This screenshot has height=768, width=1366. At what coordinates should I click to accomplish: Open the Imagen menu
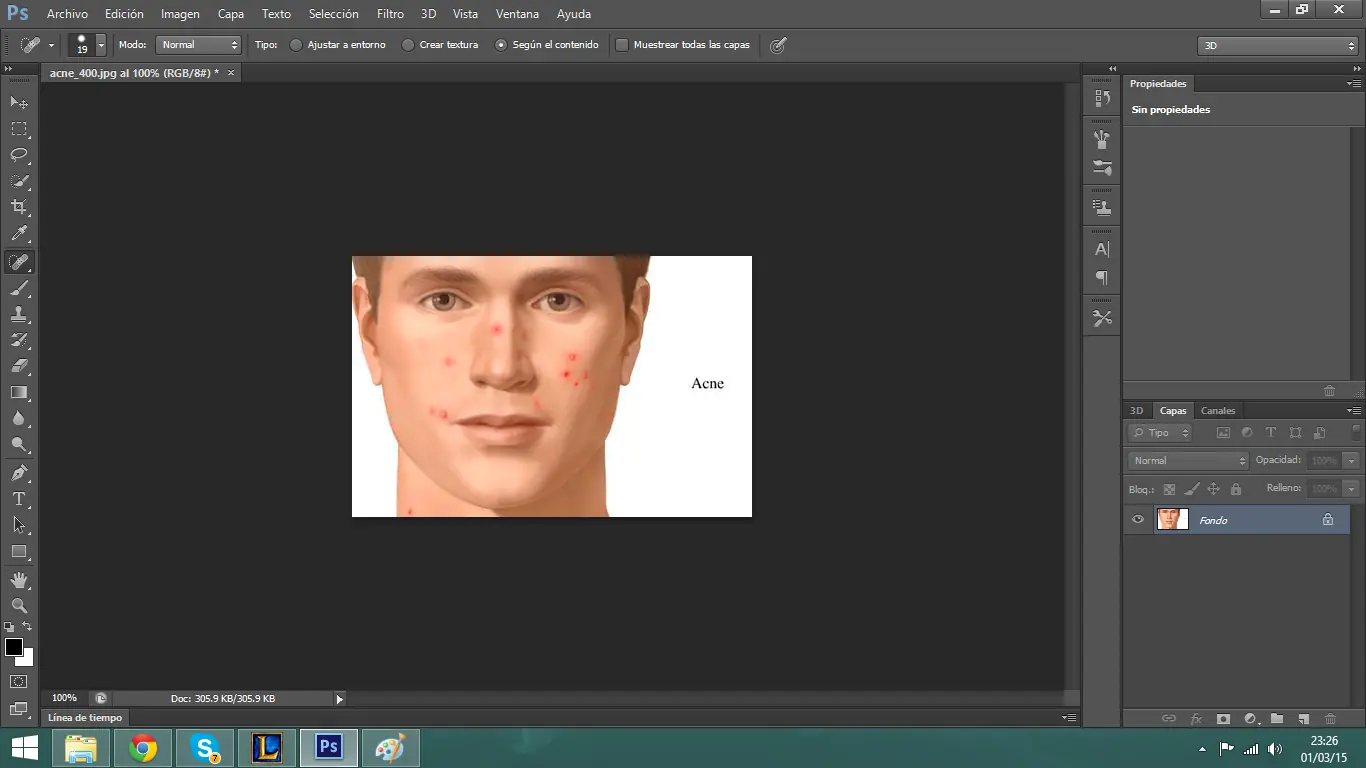click(180, 14)
